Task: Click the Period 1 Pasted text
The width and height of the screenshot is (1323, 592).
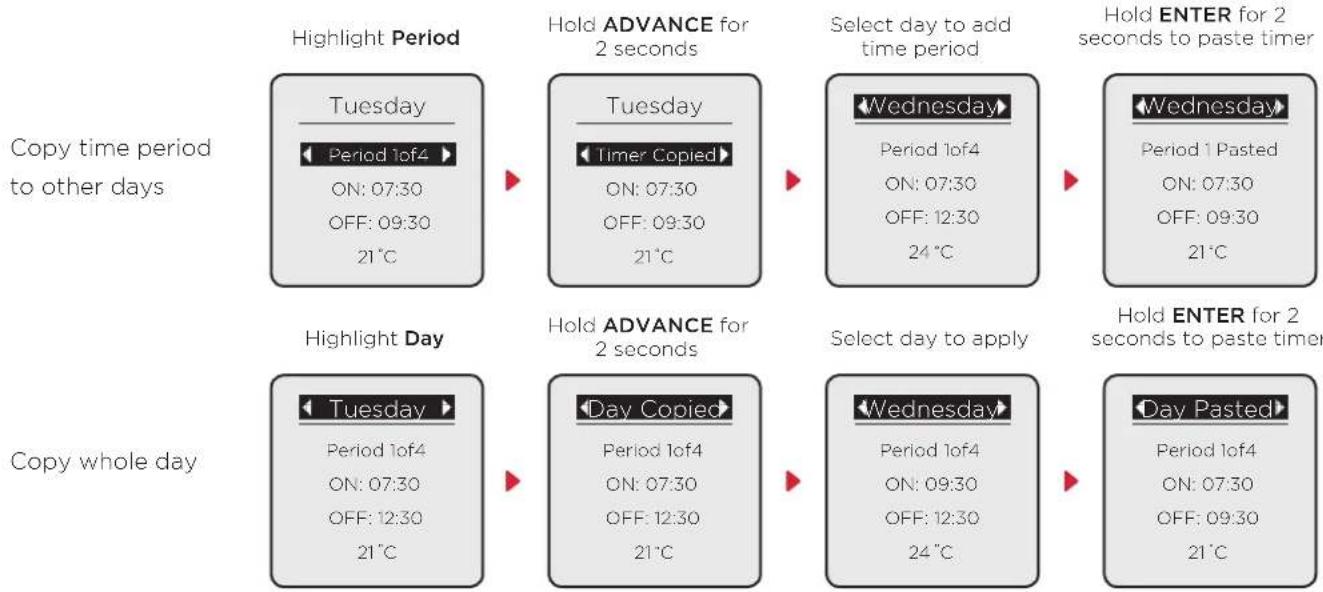Action: (1209, 150)
